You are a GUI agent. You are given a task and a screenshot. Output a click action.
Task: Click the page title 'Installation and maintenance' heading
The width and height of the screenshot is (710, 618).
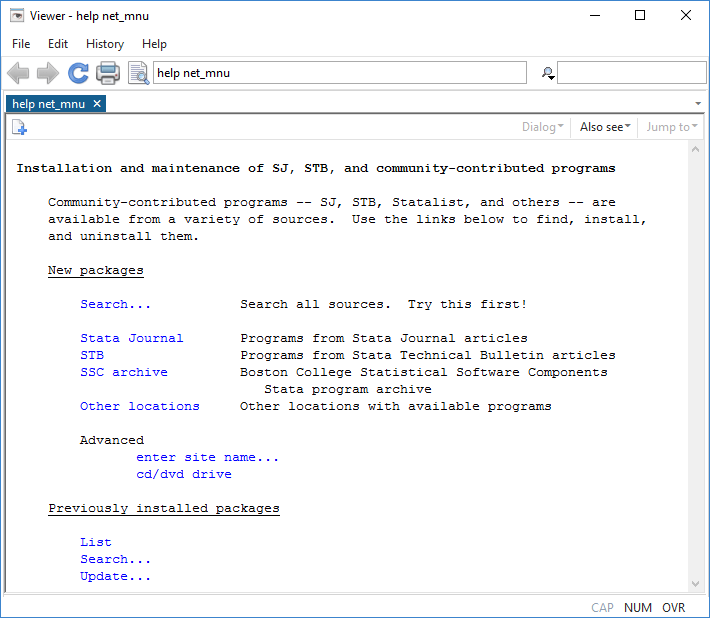click(316, 168)
